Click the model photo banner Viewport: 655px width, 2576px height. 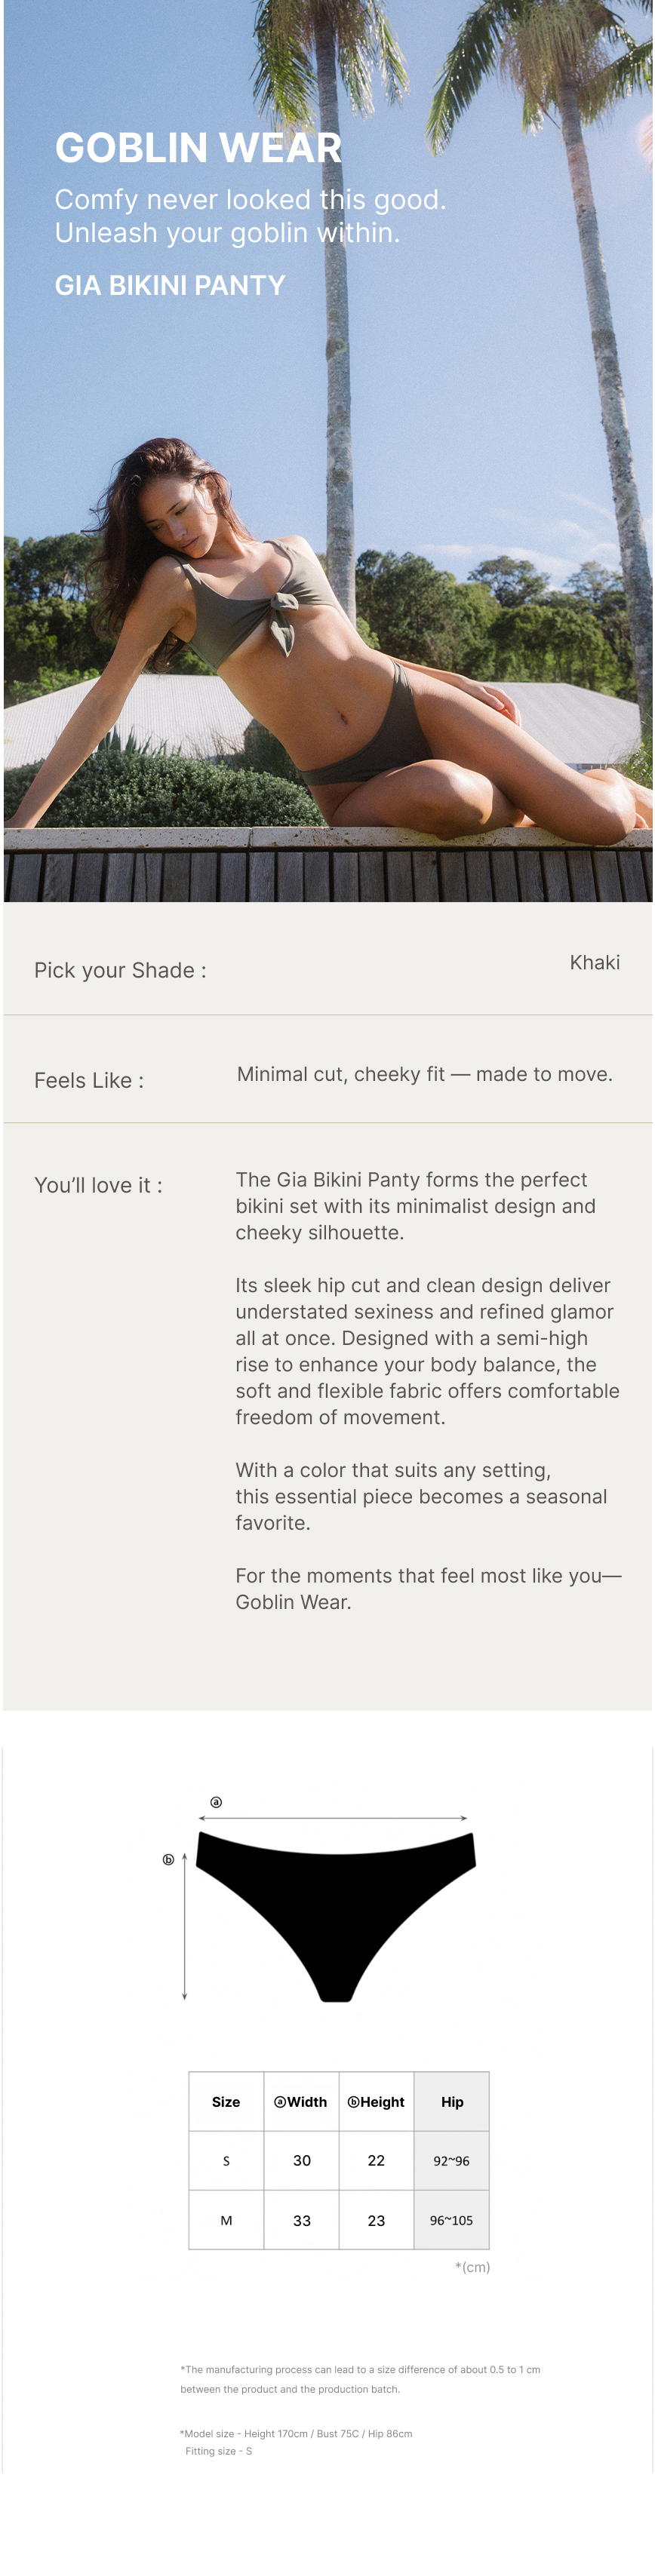pos(328,600)
